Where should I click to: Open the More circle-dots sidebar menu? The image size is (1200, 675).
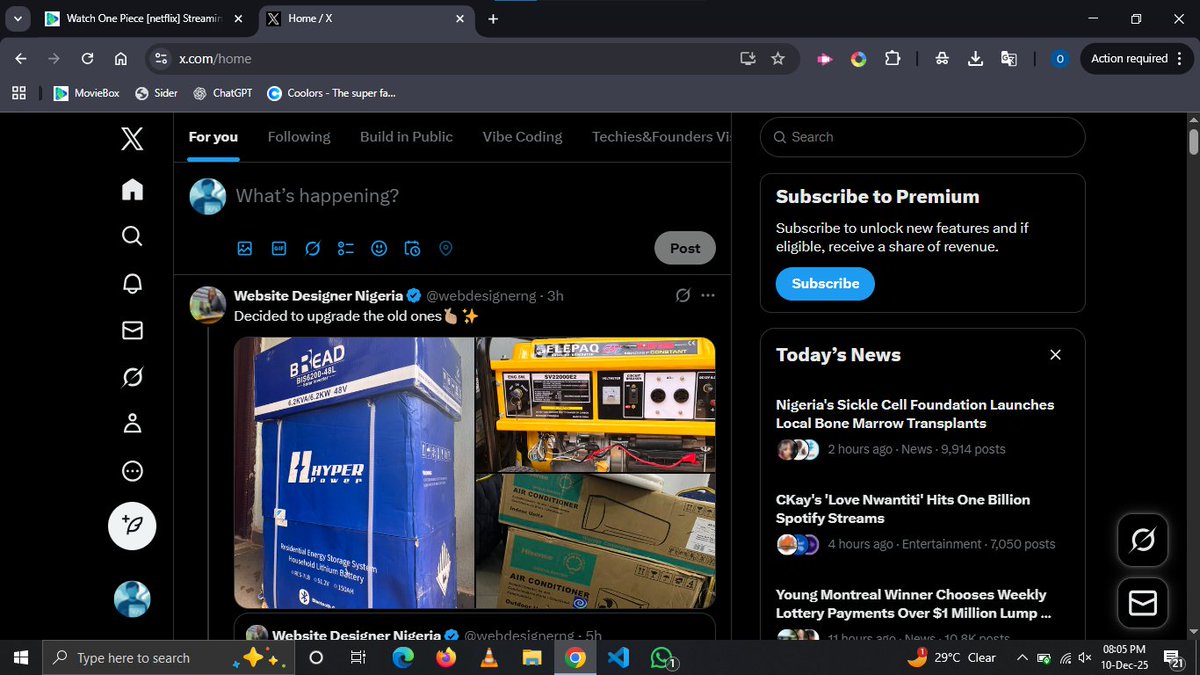132,471
